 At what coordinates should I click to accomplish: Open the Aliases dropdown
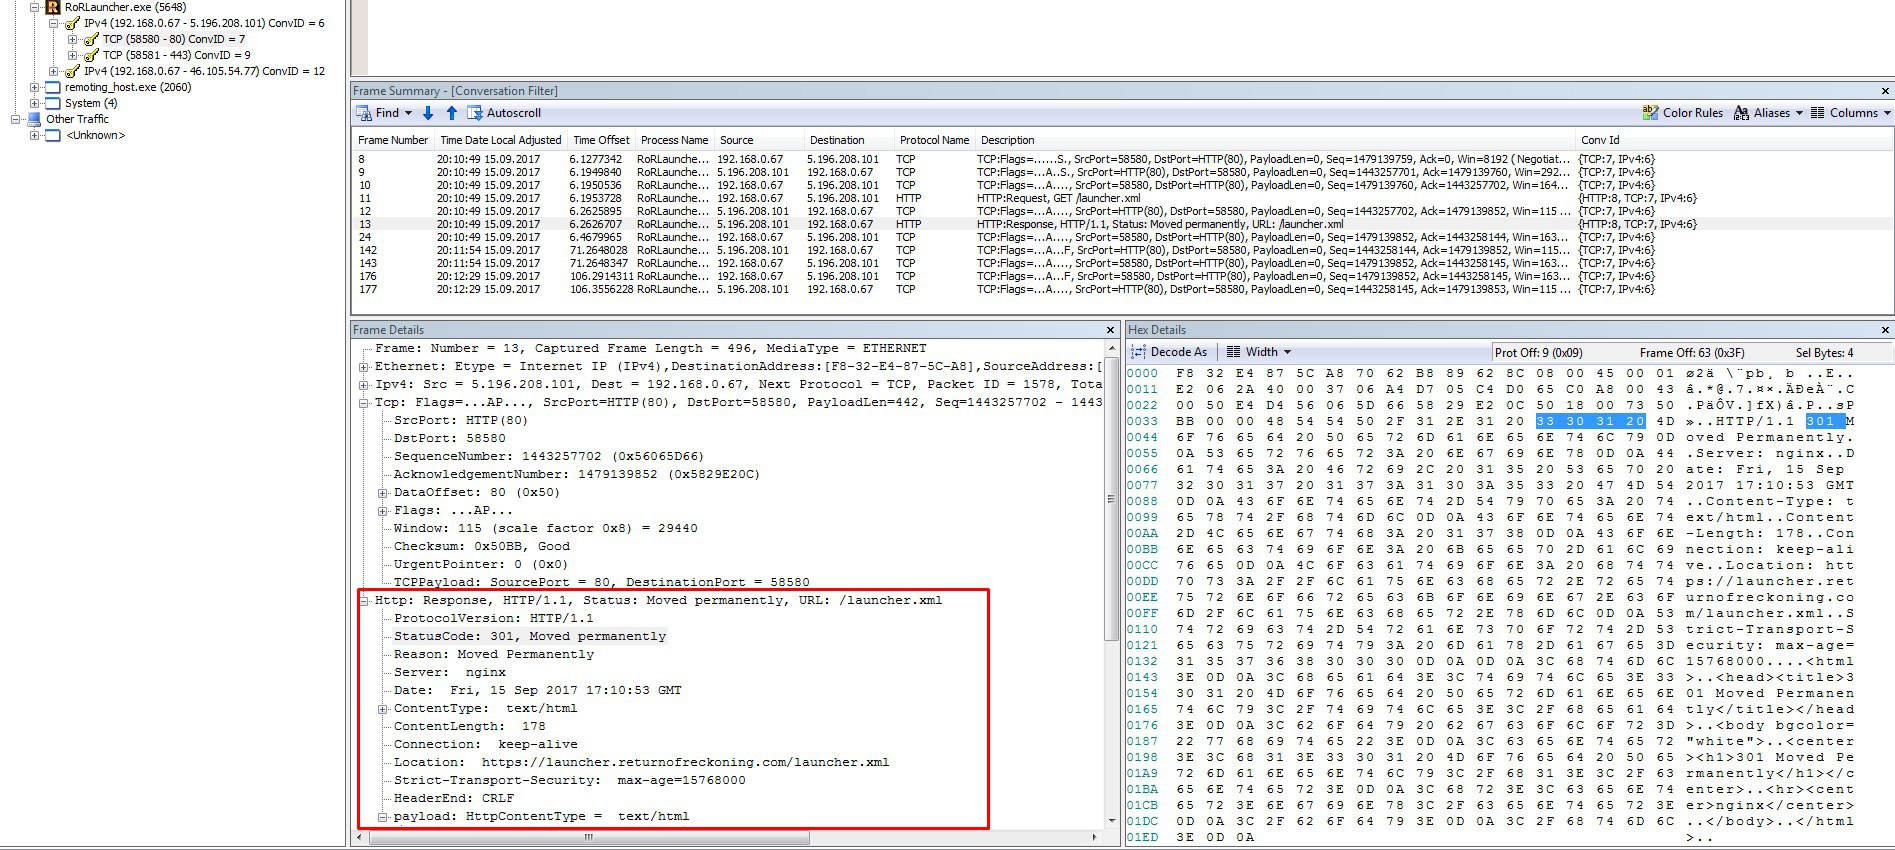tap(1768, 113)
